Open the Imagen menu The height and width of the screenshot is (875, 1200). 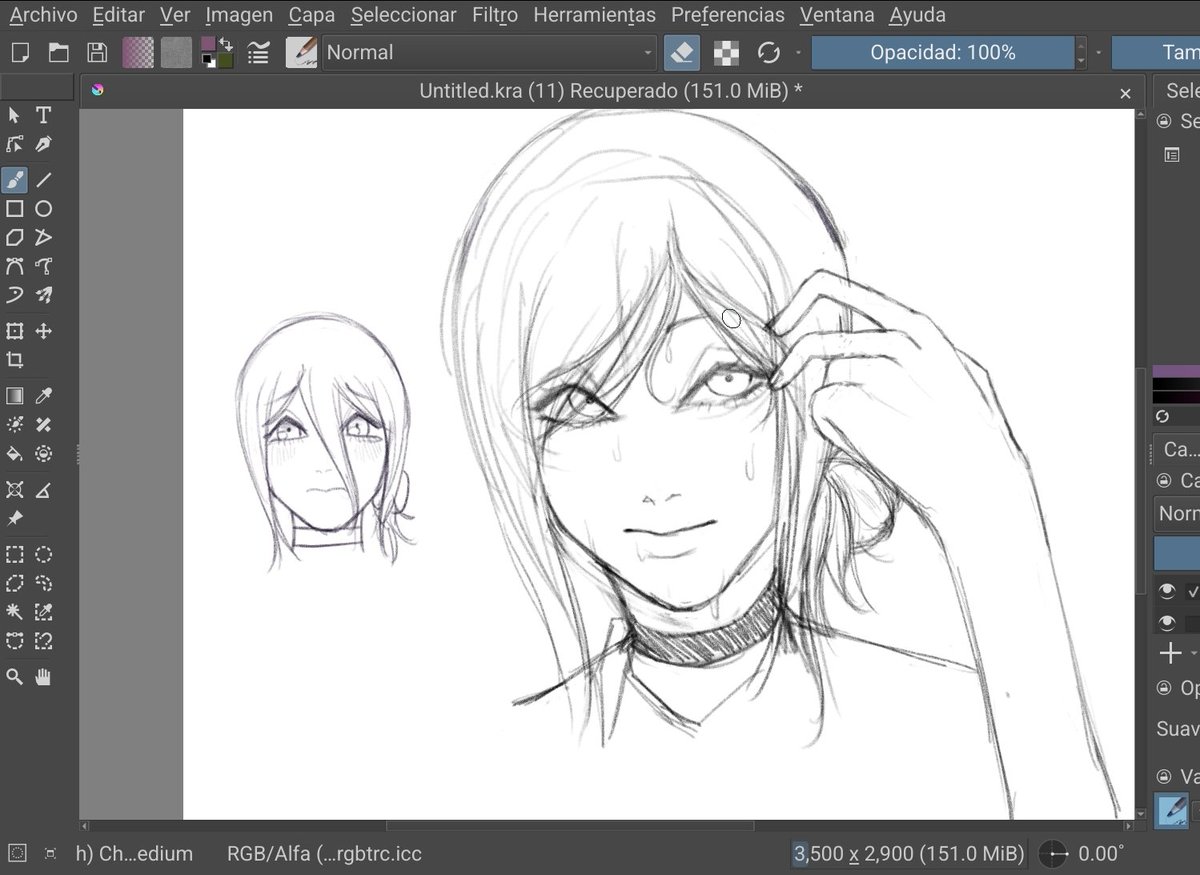pyautogui.click(x=239, y=15)
